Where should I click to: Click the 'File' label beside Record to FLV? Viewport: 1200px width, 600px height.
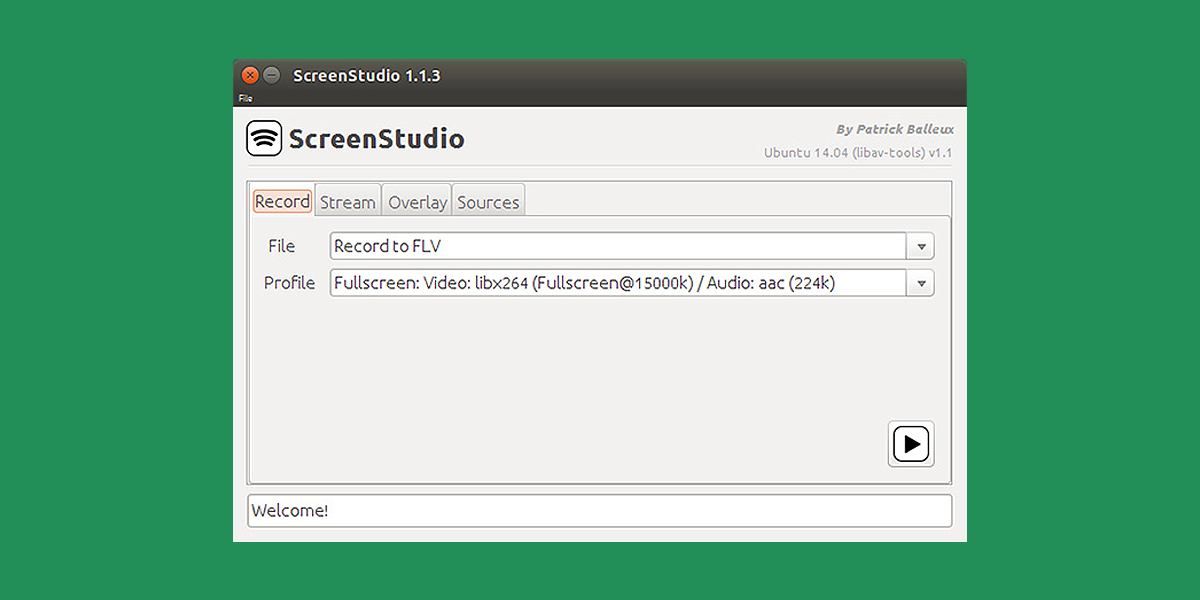[282, 246]
